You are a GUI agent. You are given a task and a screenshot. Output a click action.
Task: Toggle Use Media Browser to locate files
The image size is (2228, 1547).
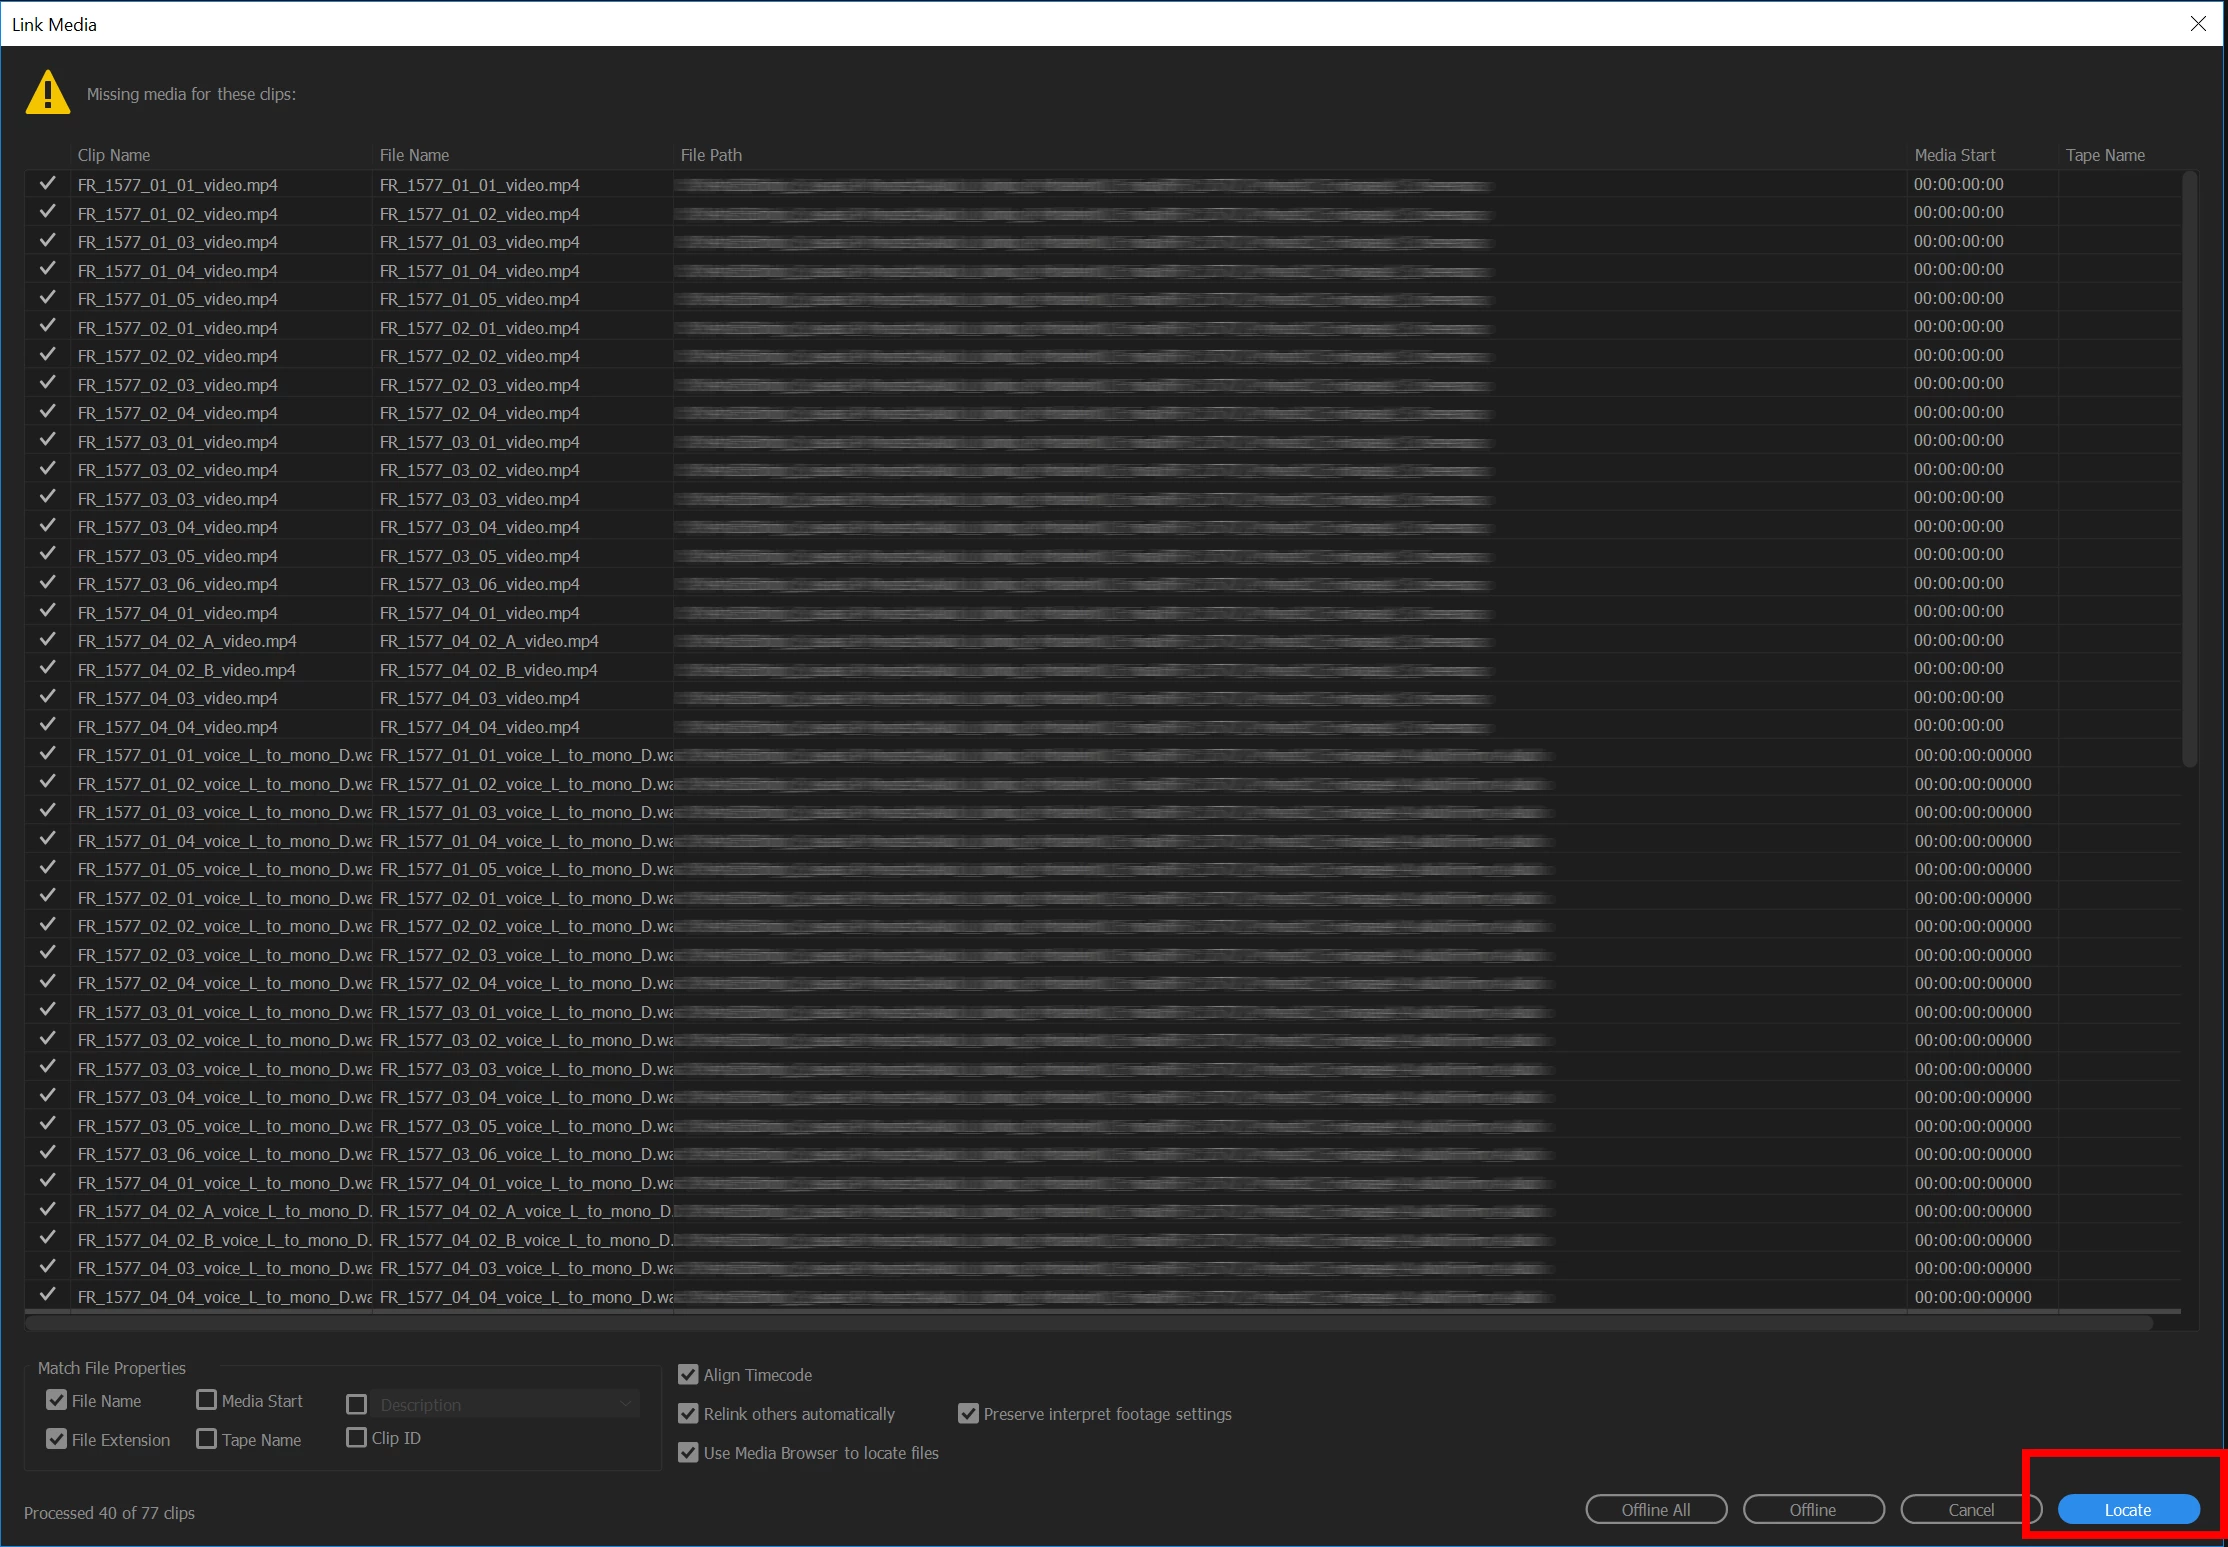click(x=688, y=1453)
